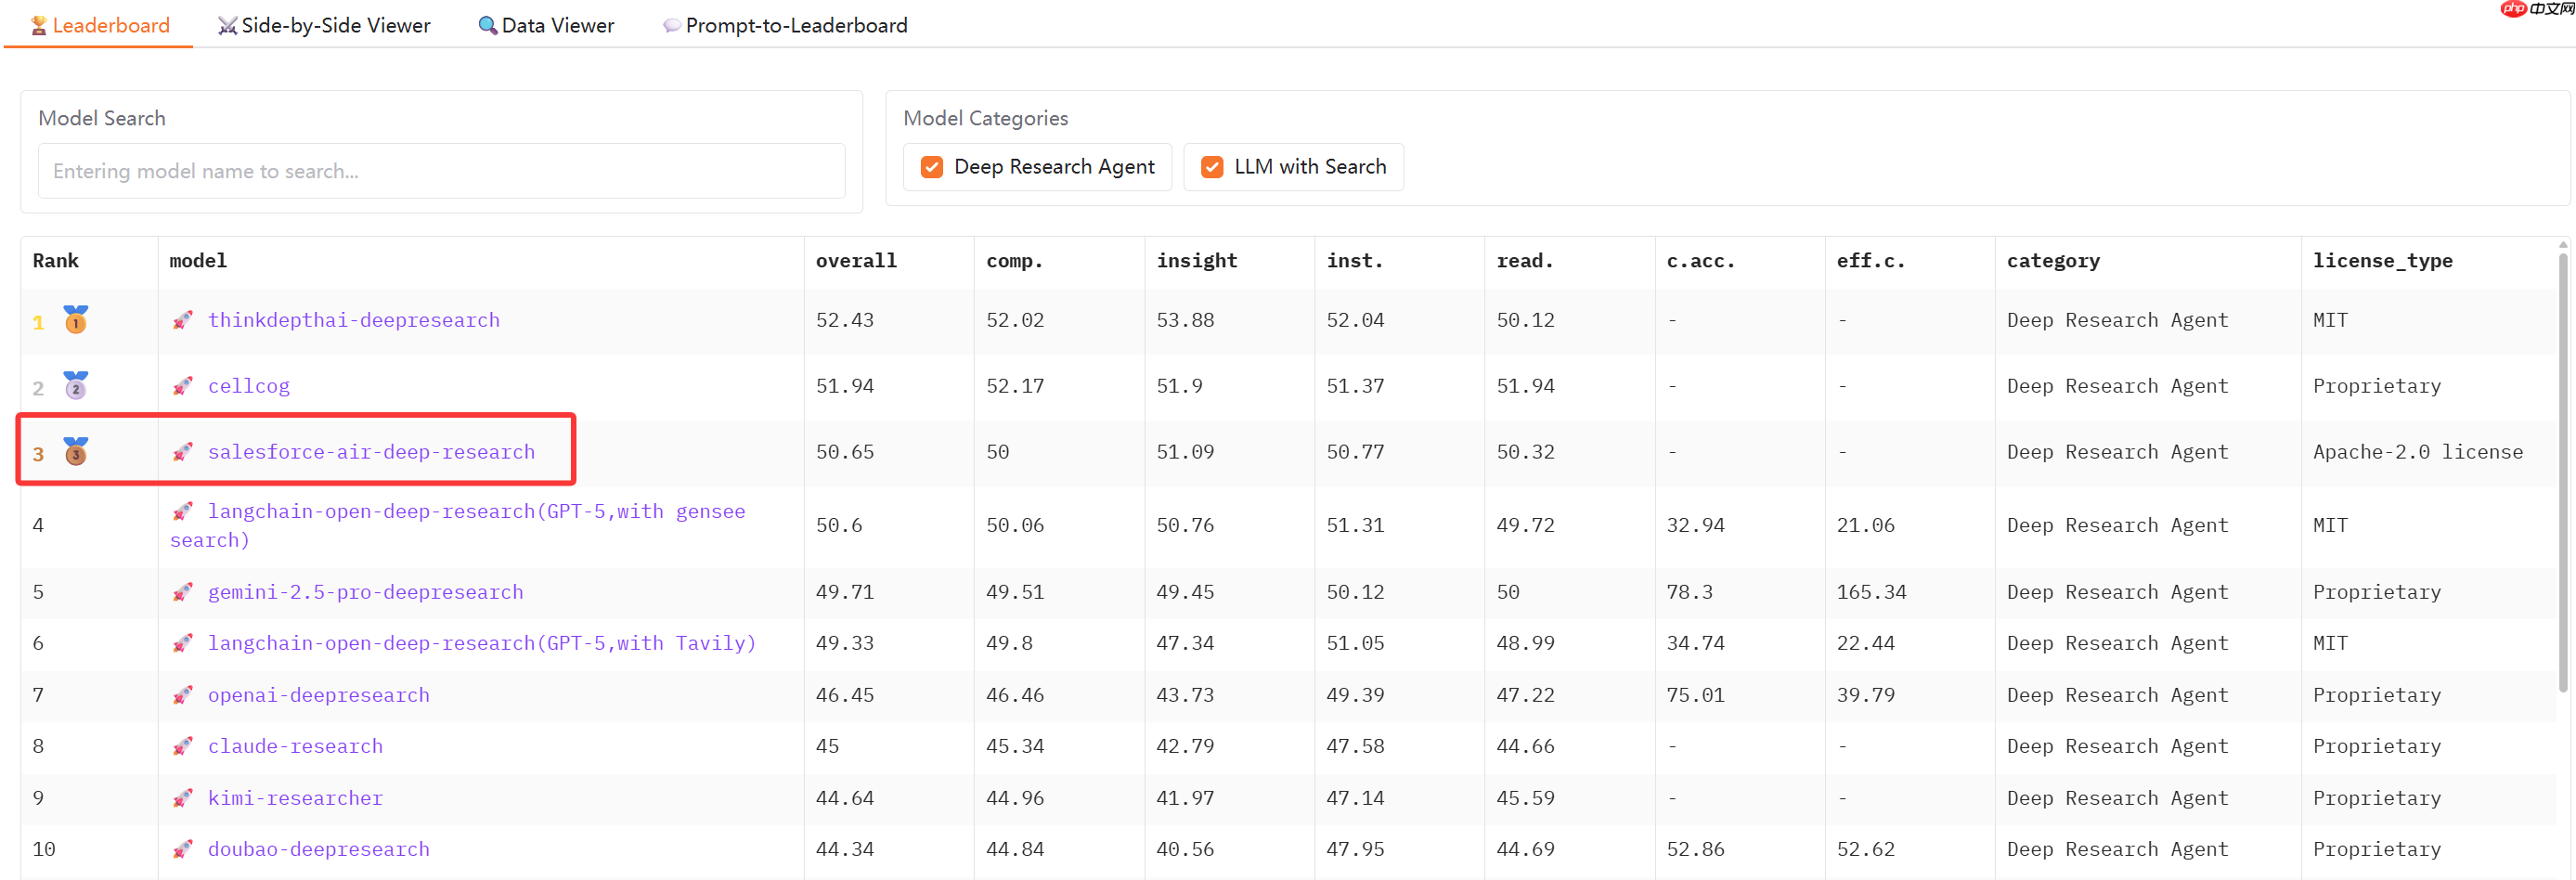The image size is (2576, 880).
Task: Disable the LLM with Search filter
Action: pos(1213,166)
